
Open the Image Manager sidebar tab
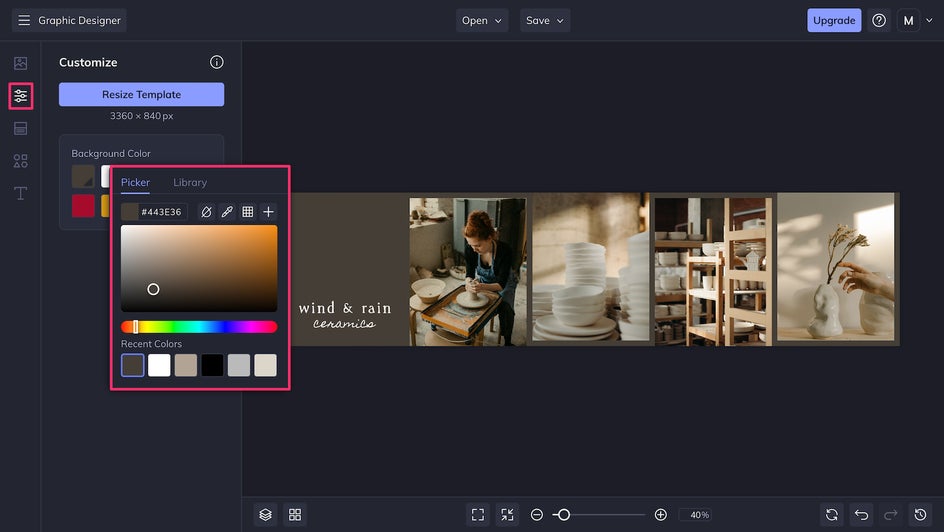click(20, 63)
